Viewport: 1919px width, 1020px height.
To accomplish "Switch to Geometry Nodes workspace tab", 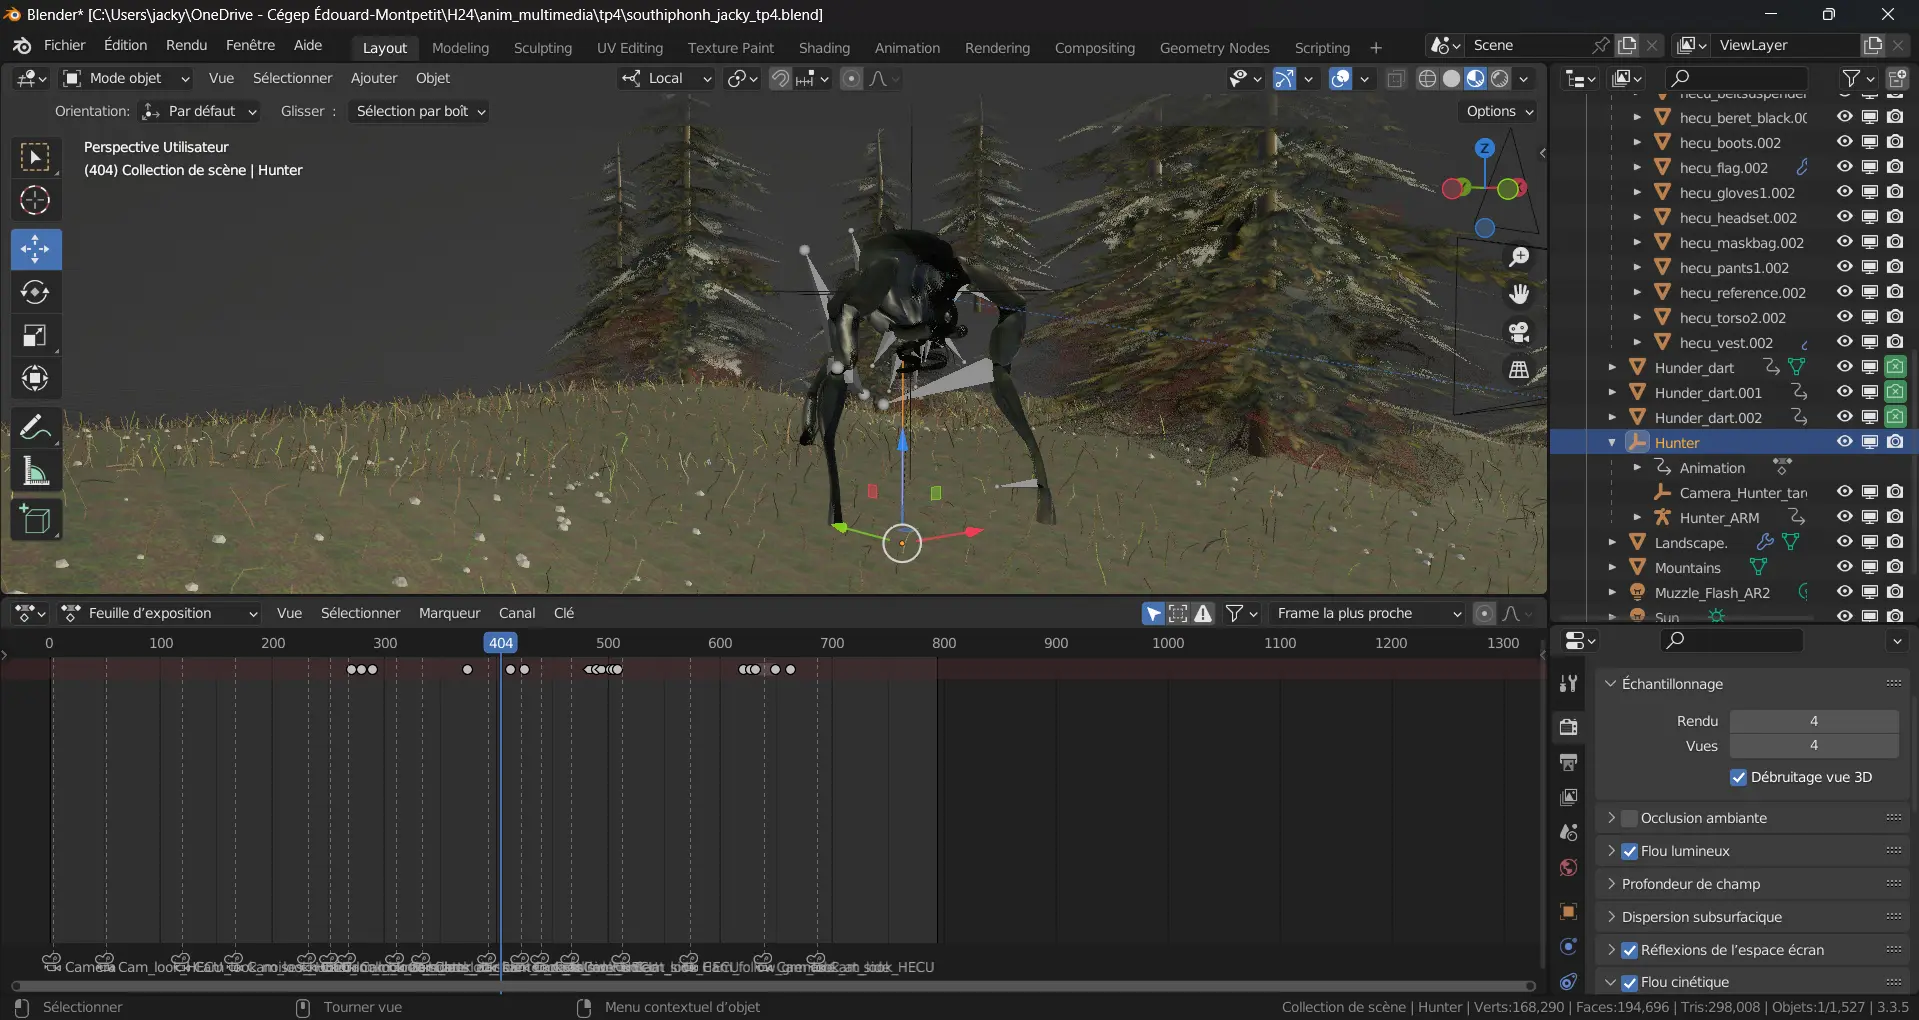I will 1214,48.
